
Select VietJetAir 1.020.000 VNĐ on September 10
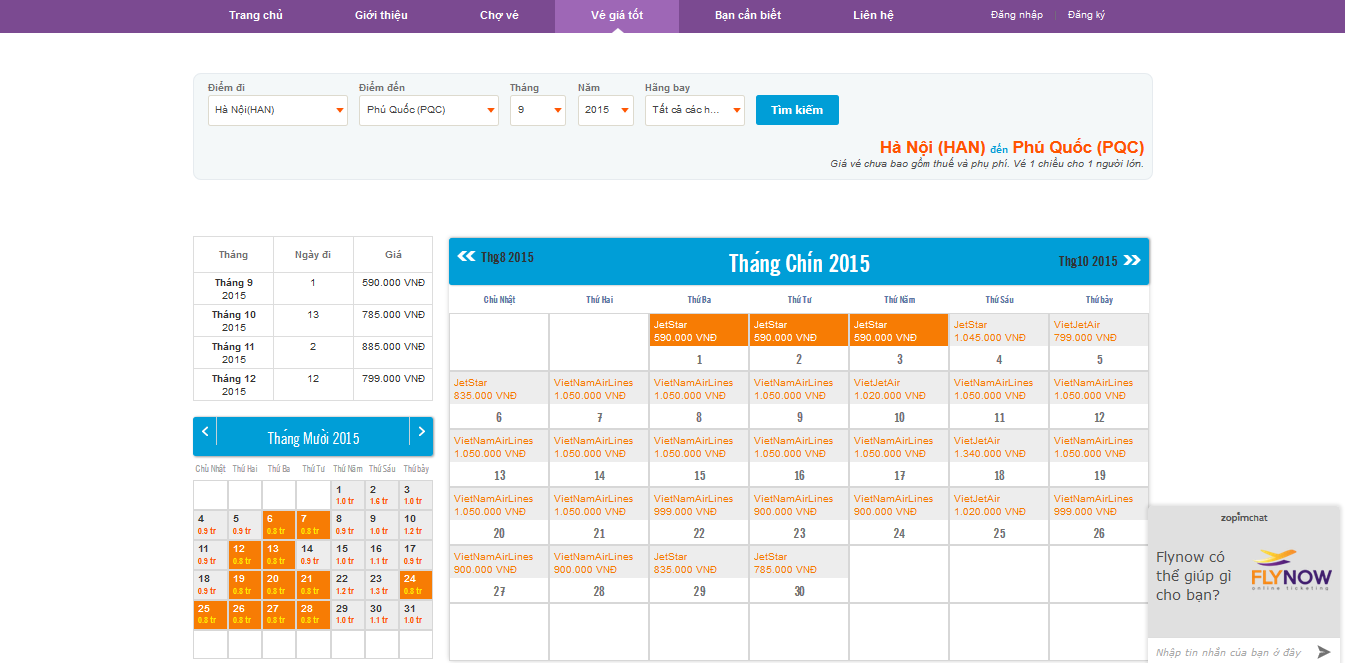pos(899,389)
